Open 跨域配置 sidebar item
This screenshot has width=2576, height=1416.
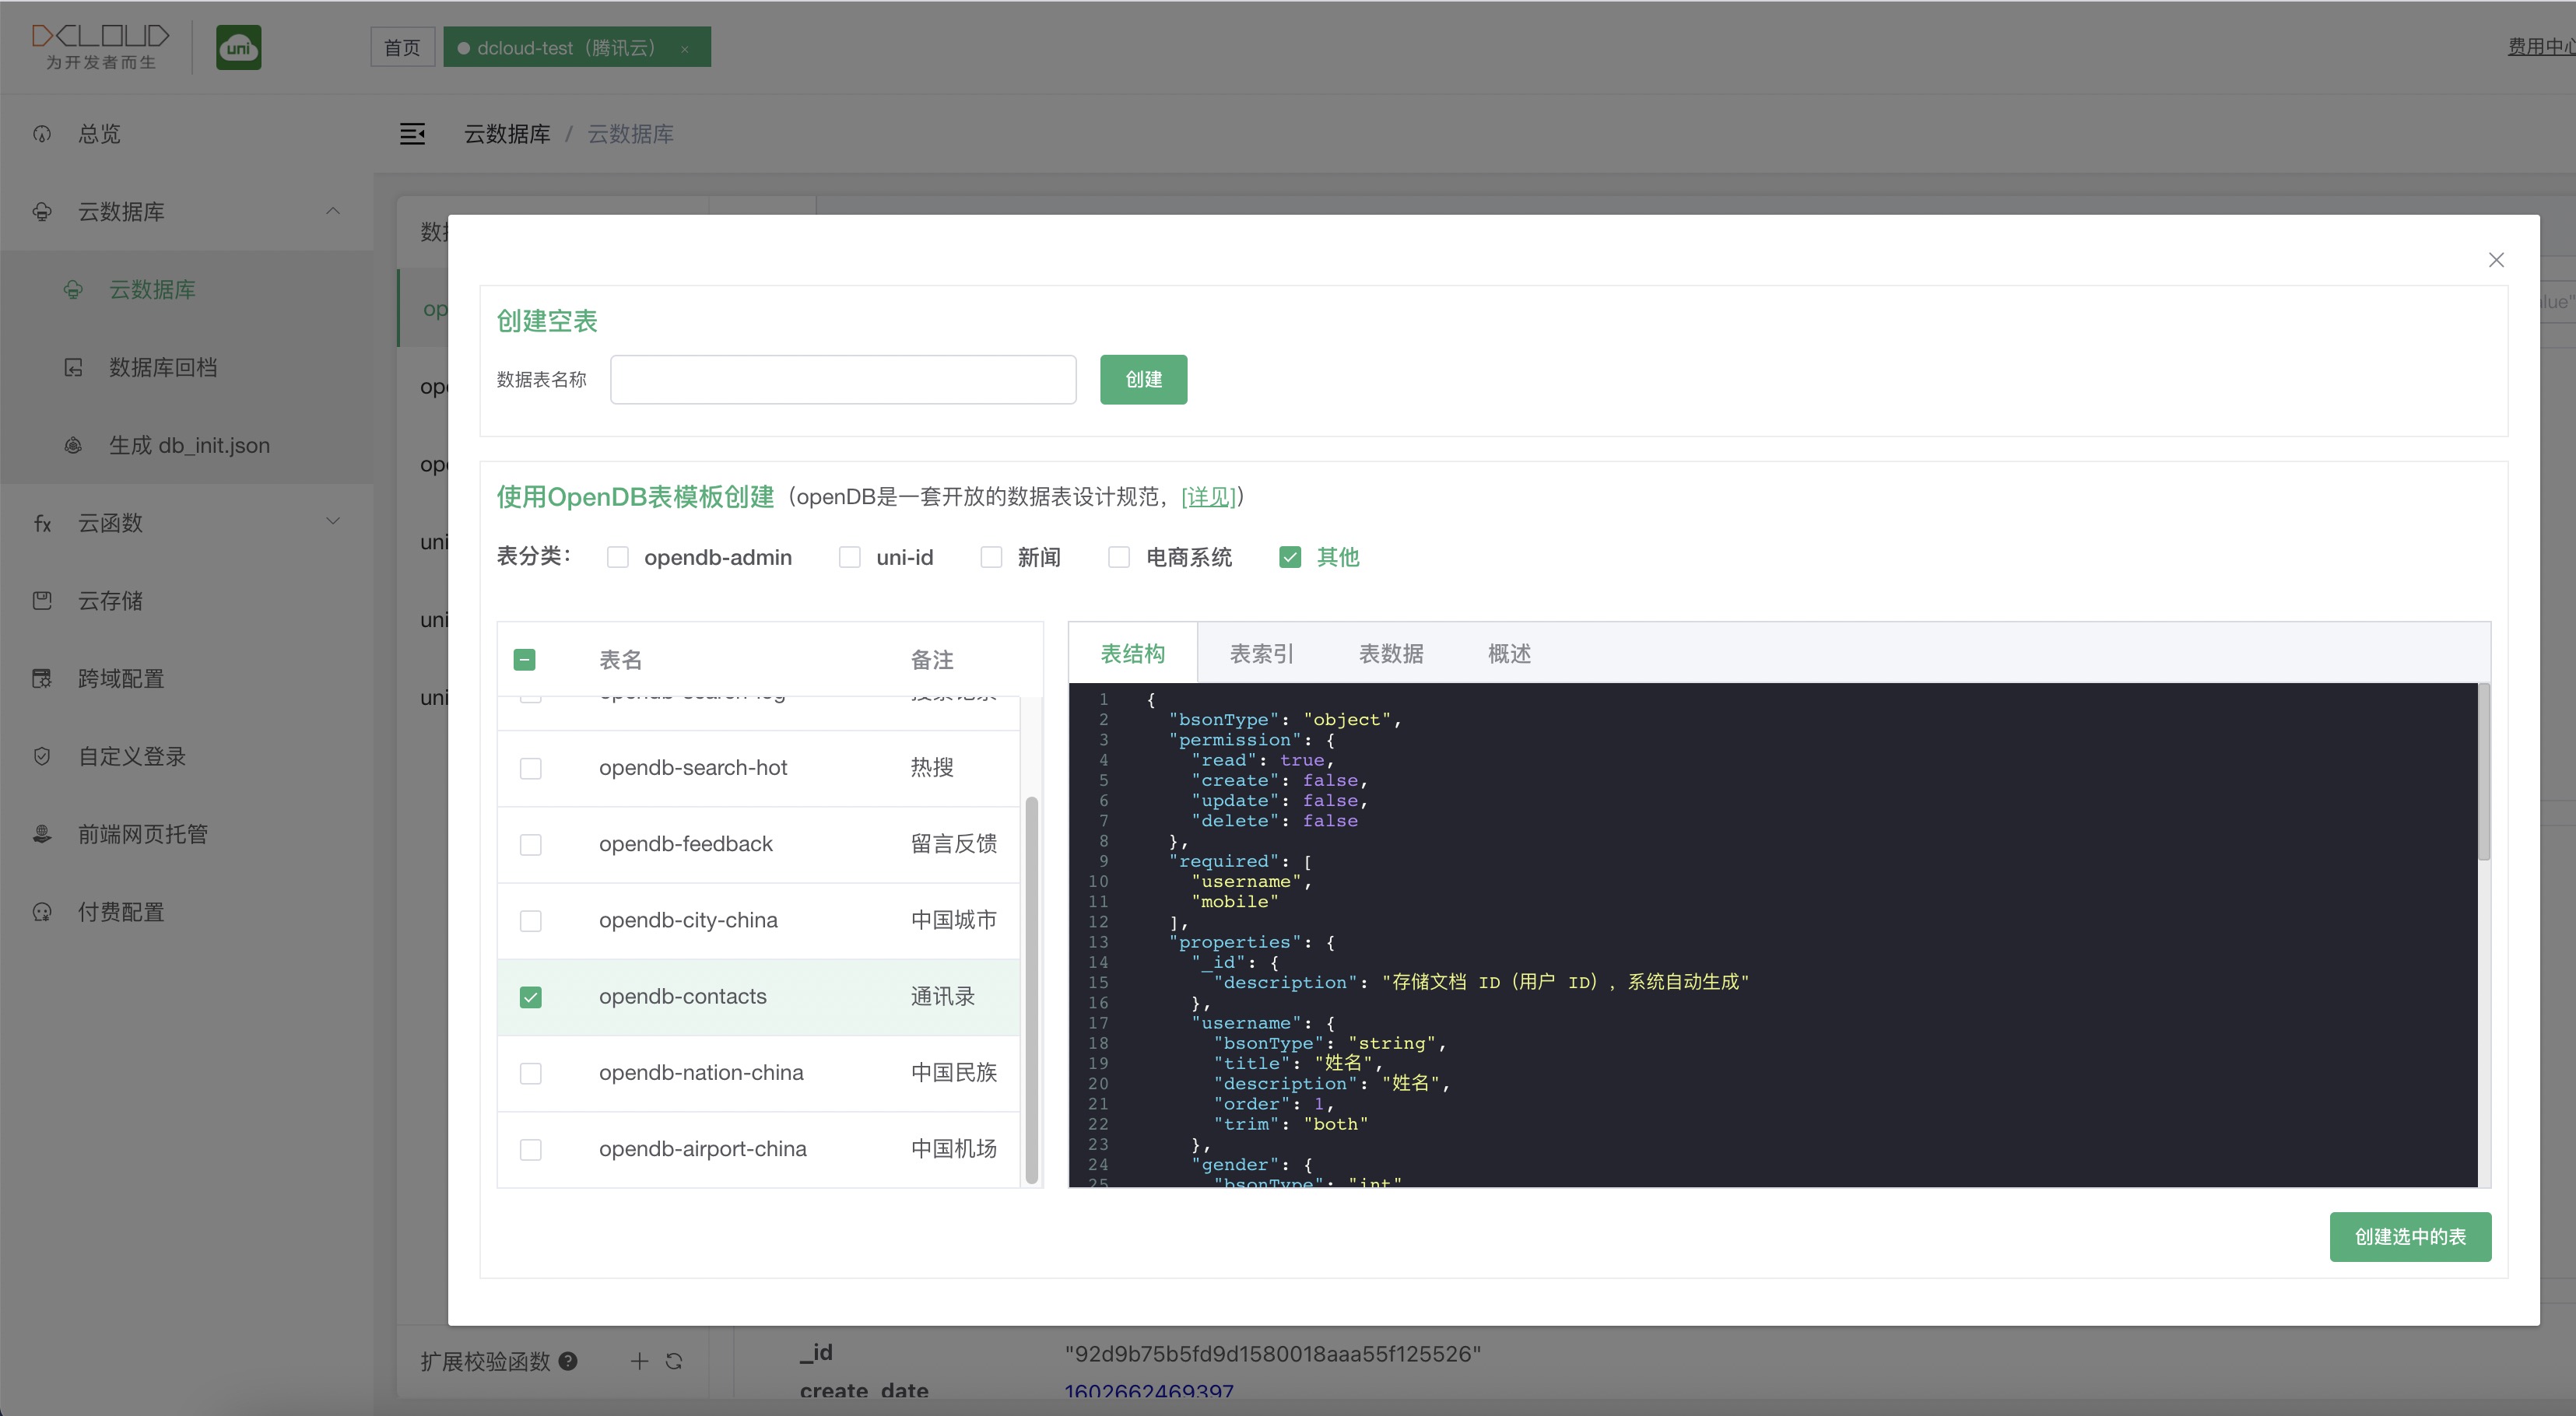click(186, 679)
